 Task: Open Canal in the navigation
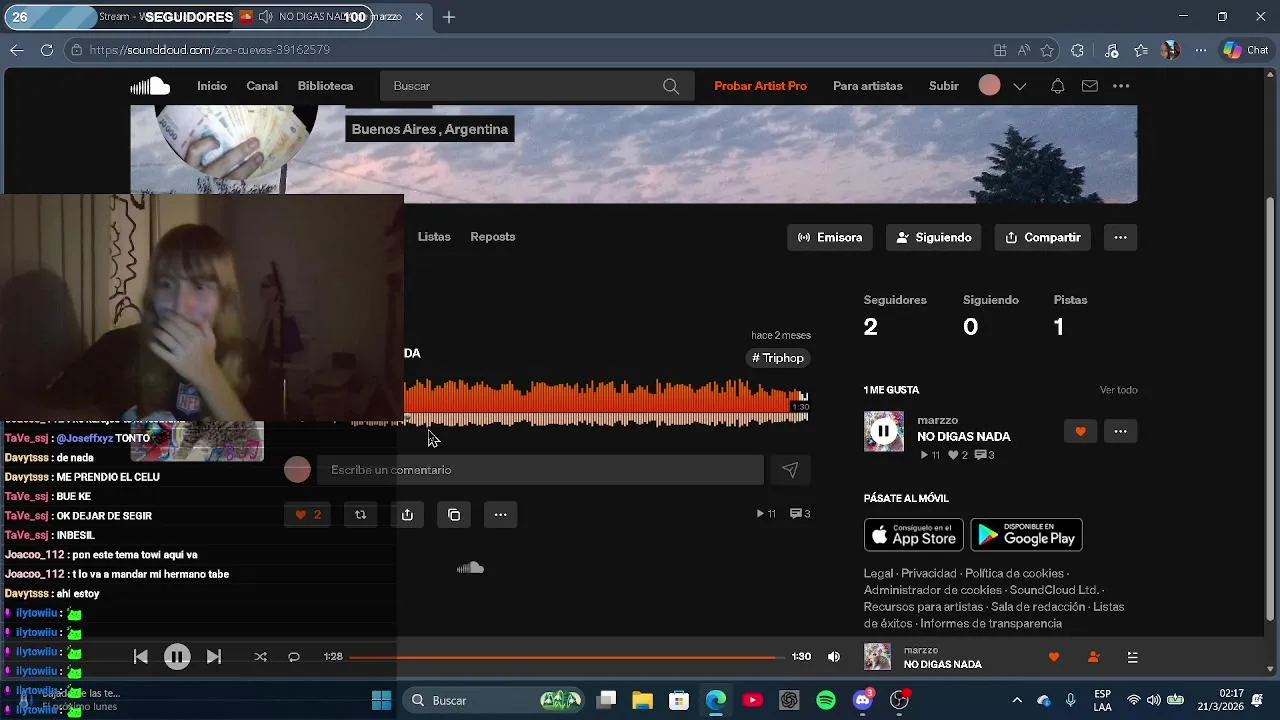[262, 86]
